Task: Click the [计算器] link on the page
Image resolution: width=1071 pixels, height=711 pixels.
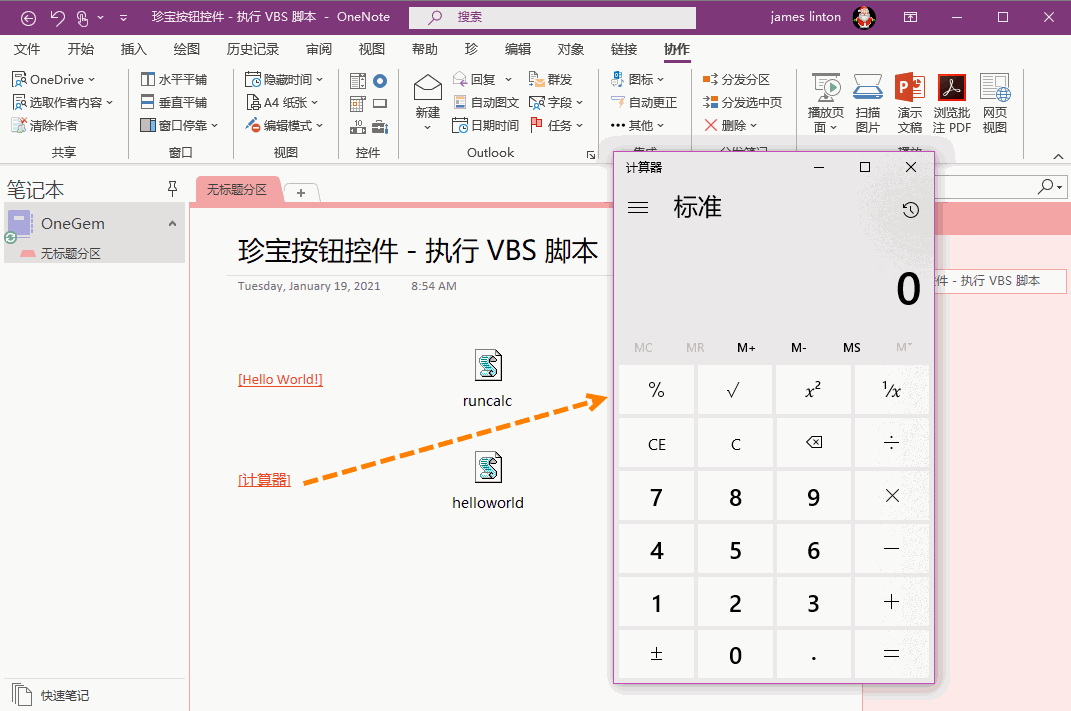Action: tap(264, 480)
